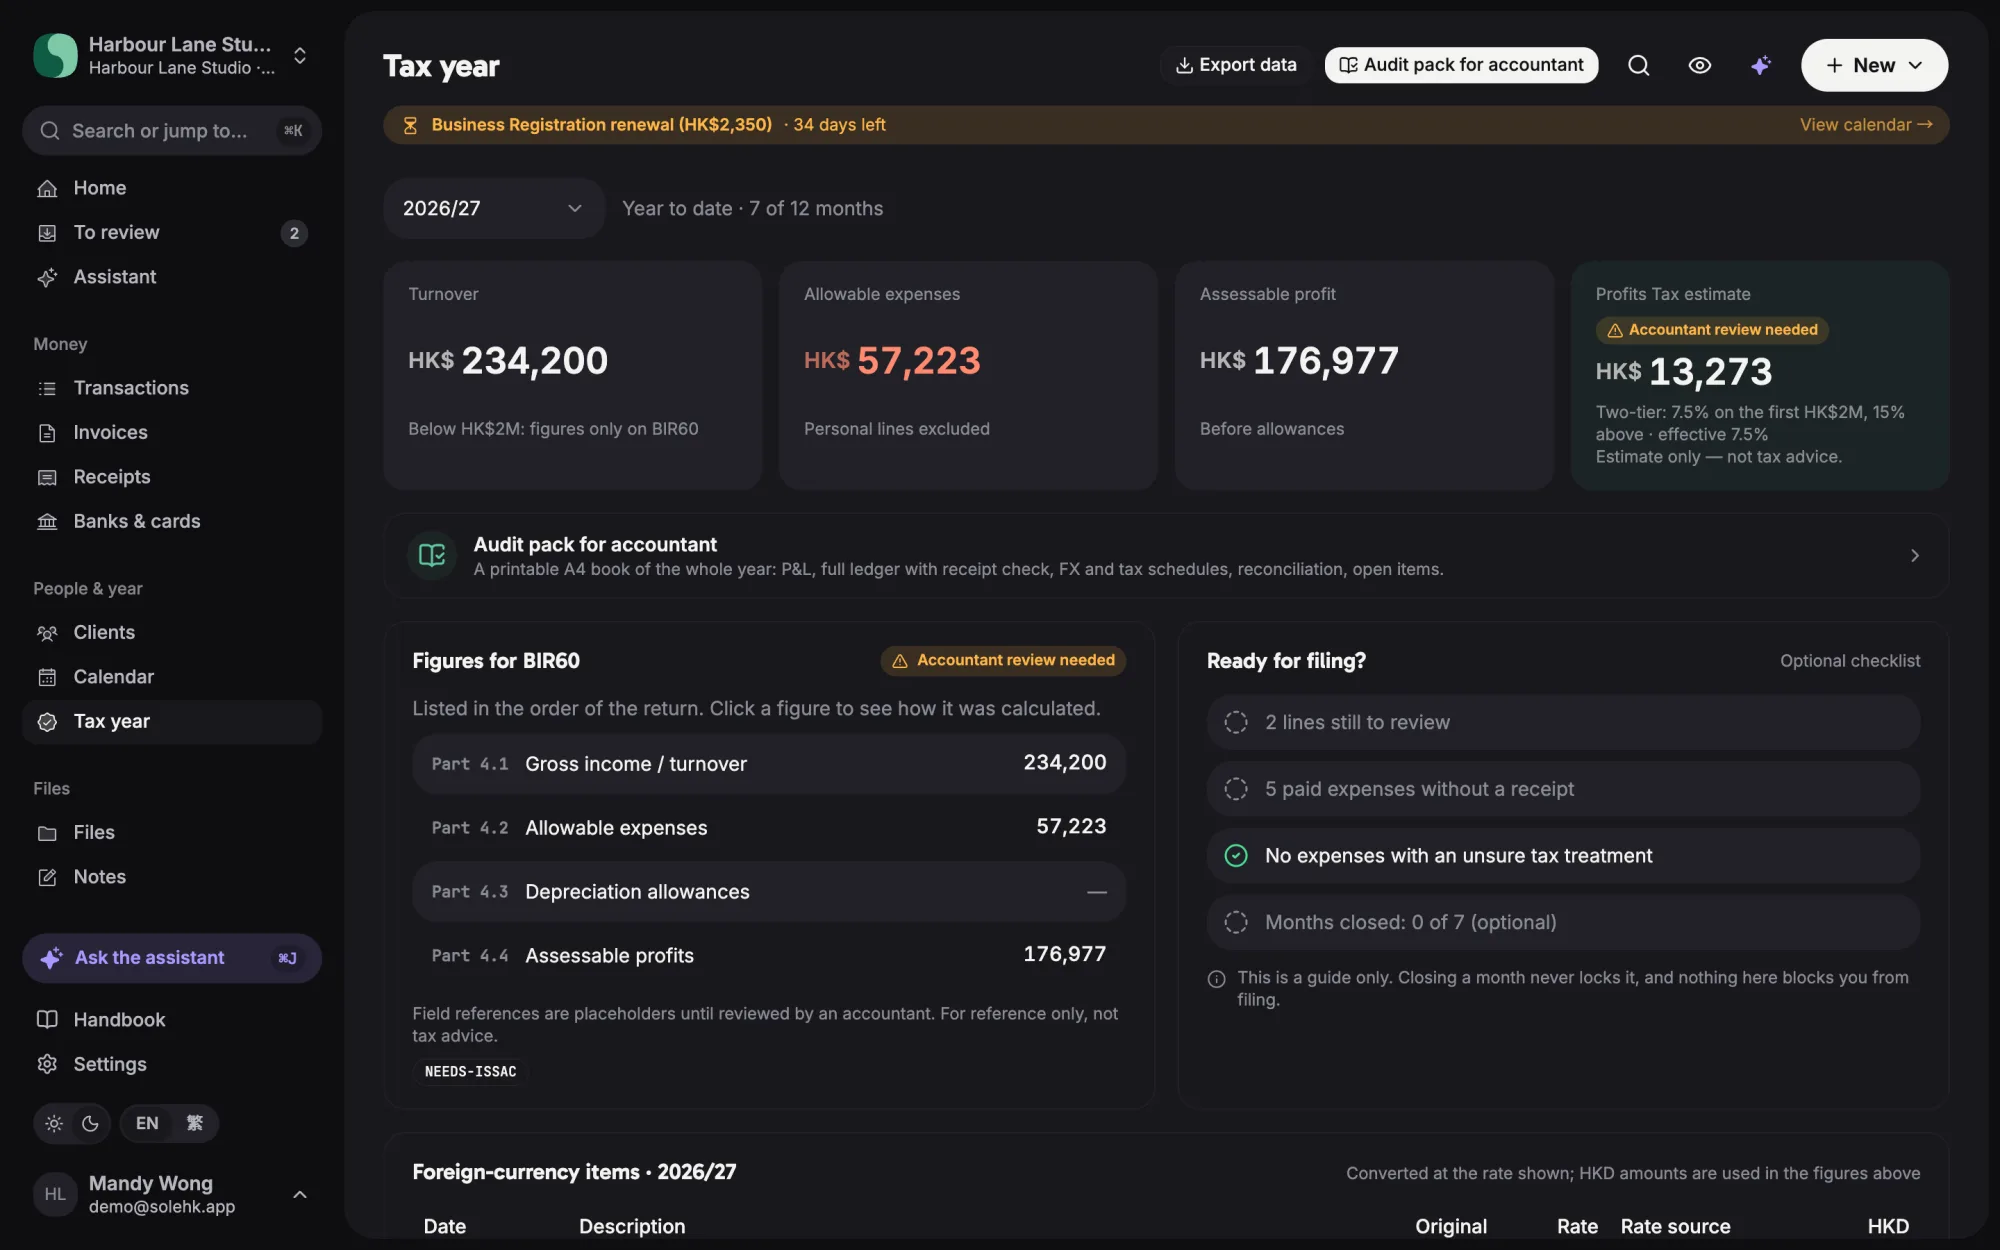Image resolution: width=2000 pixels, height=1250 pixels.
Task: Switch to dark theme moon icon
Action: [x=90, y=1124]
